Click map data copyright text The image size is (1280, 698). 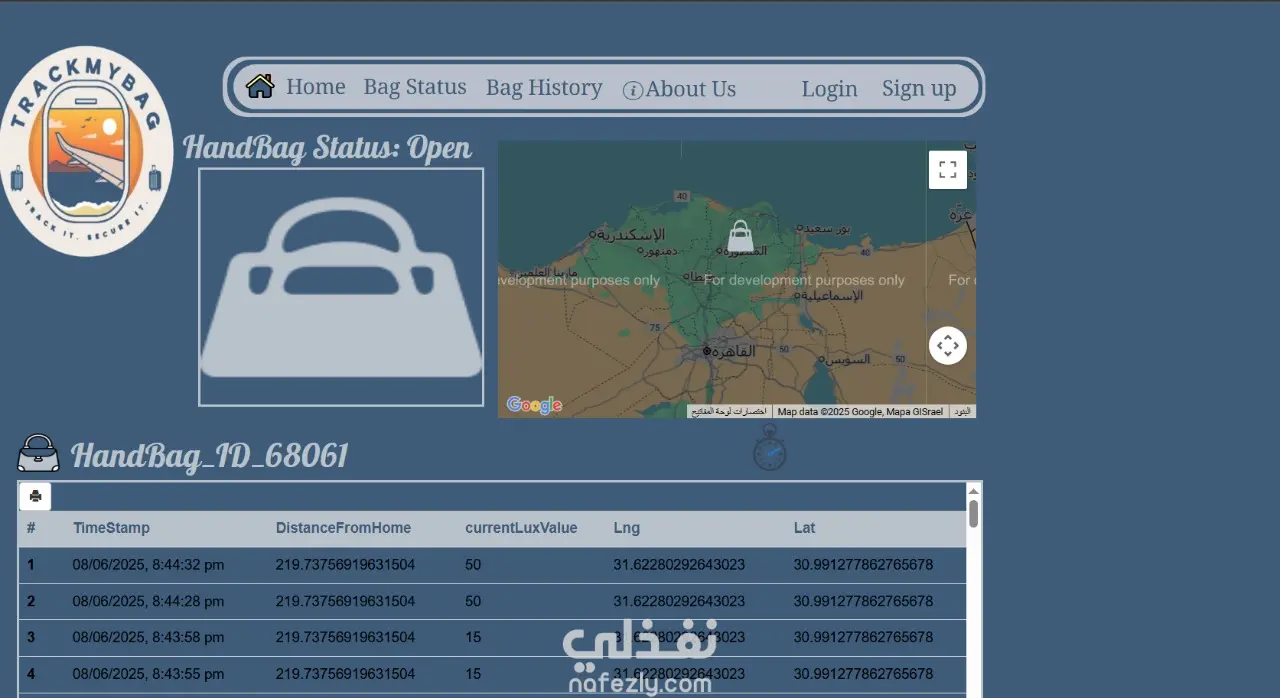click(x=860, y=412)
